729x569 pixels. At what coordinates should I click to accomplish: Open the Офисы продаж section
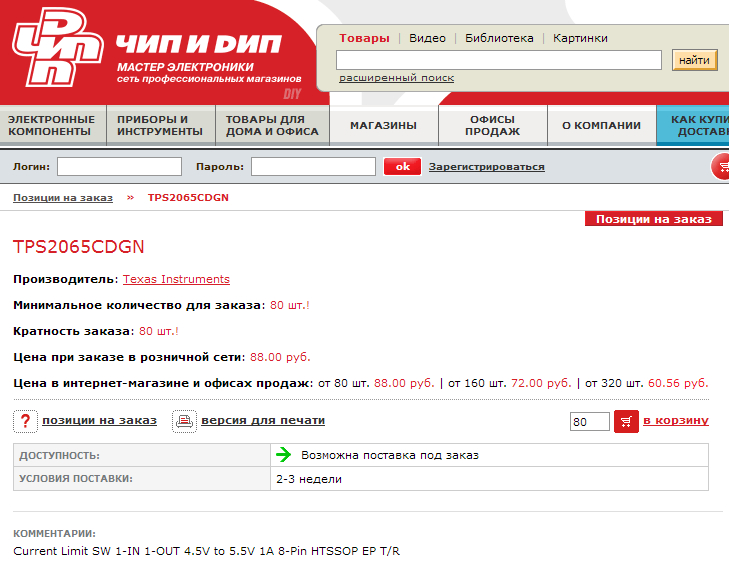[x=492, y=126]
